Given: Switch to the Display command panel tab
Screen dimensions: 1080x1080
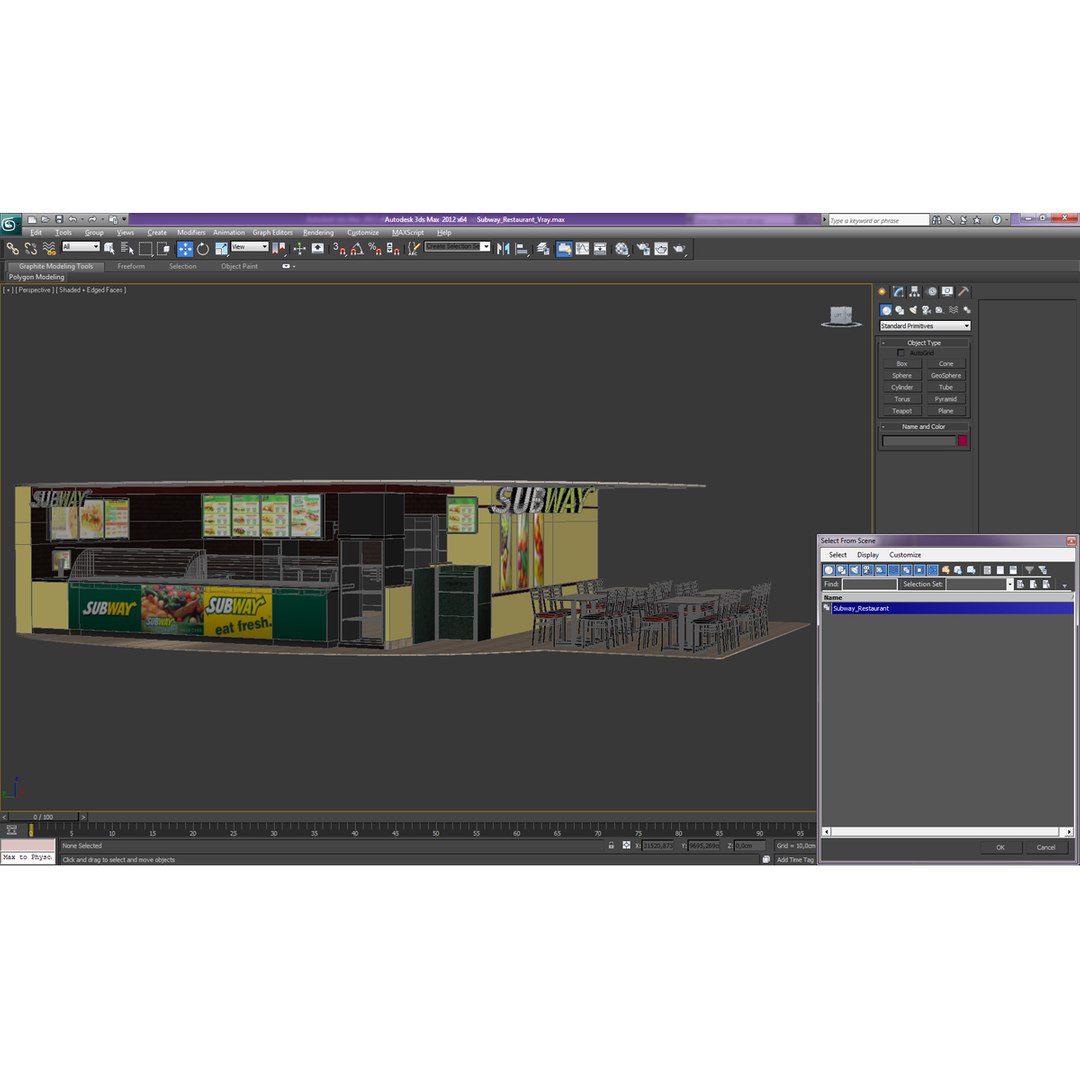Looking at the screenshot, I should point(948,292).
